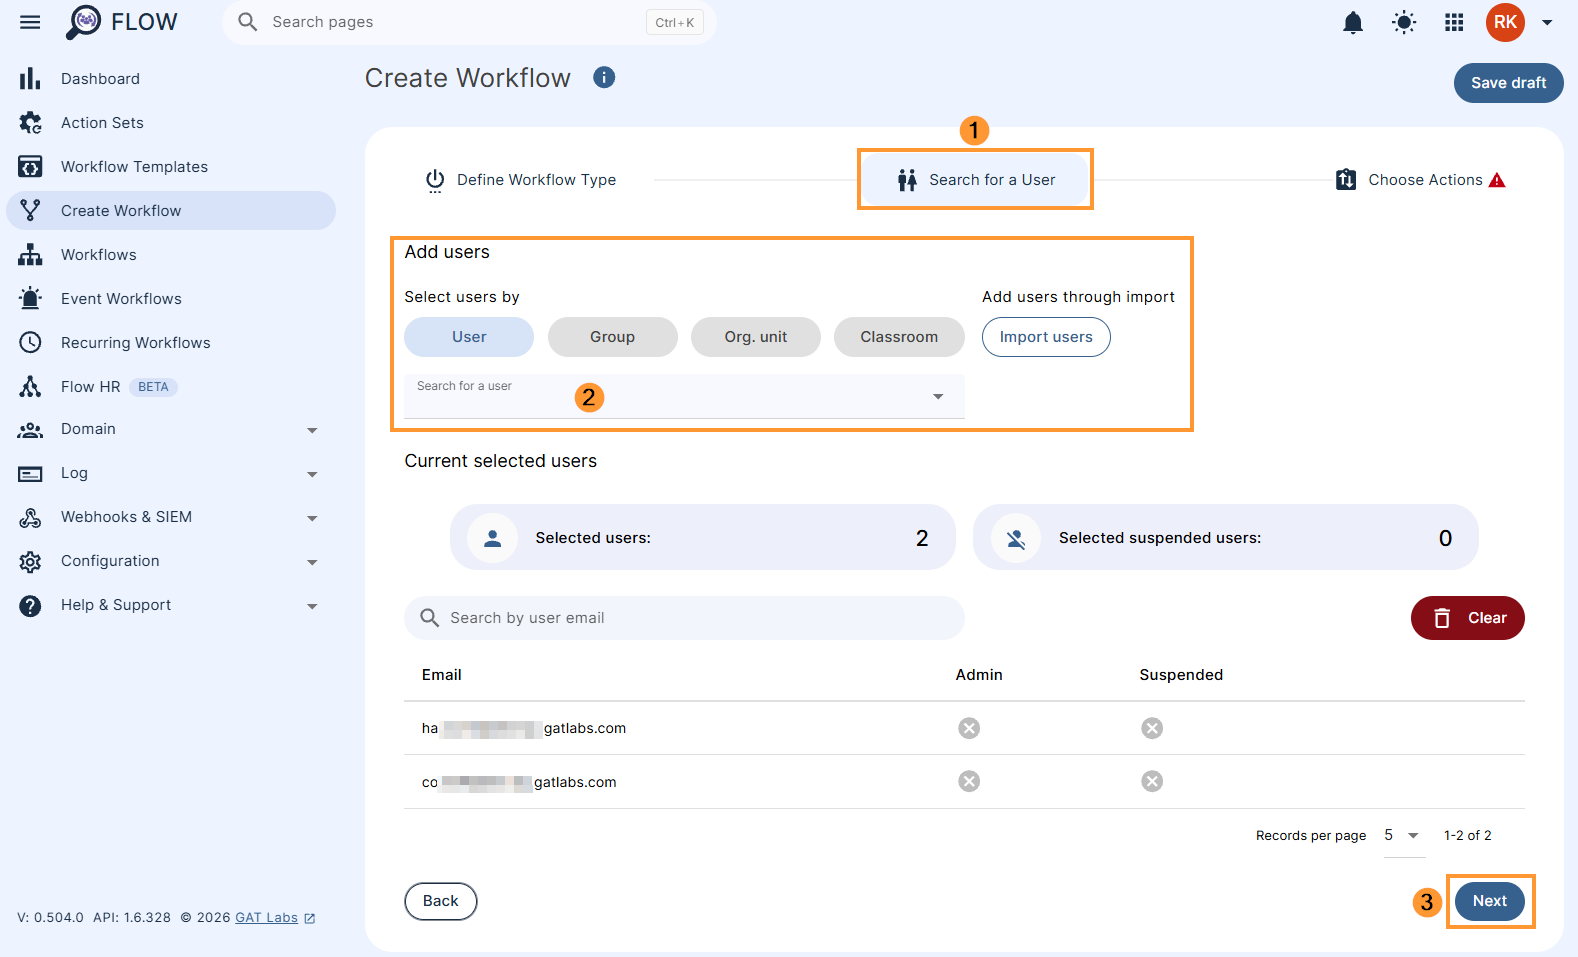Click the Help & Support question icon
The height and width of the screenshot is (957, 1578).
pyautogui.click(x=30, y=605)
